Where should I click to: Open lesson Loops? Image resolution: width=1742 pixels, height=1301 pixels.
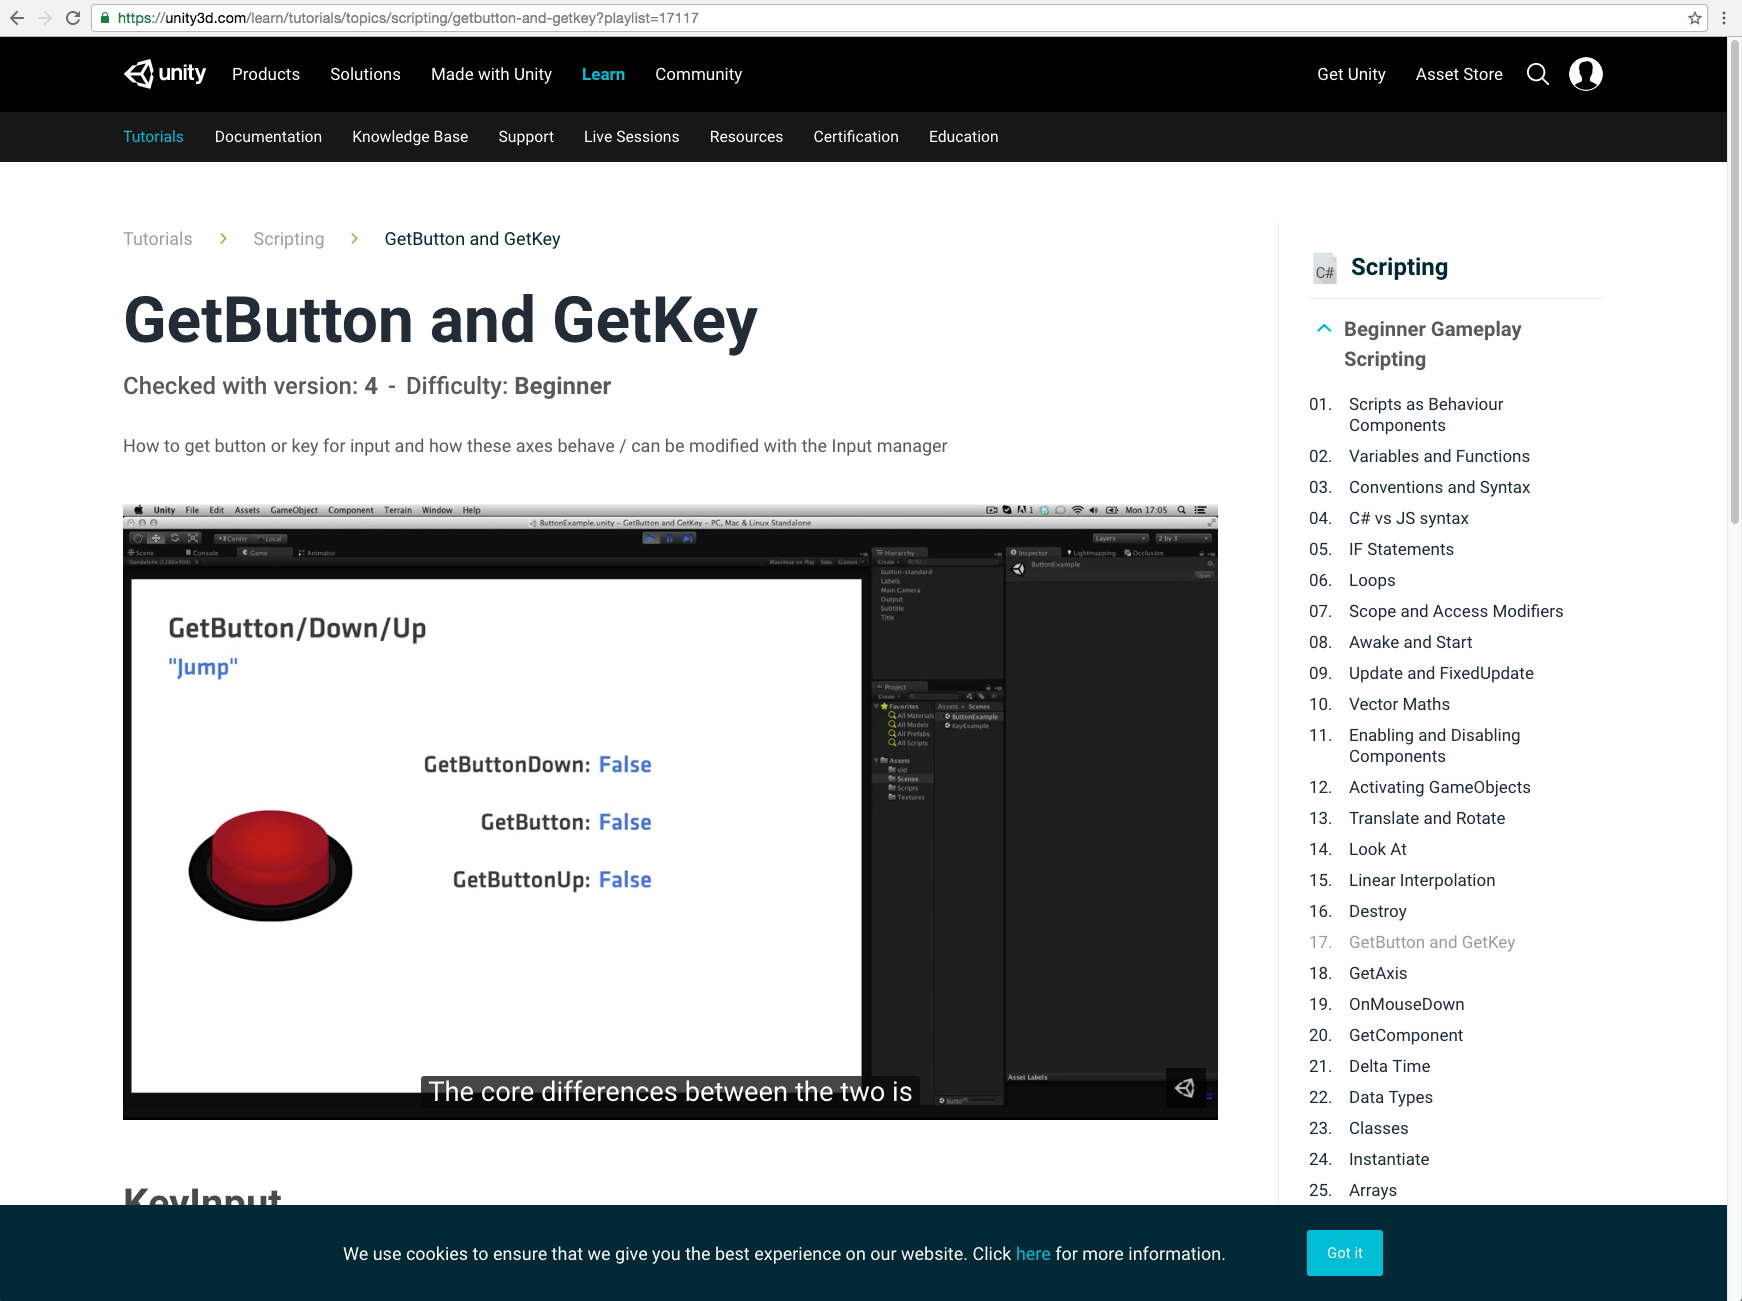tap(1372, 580)
